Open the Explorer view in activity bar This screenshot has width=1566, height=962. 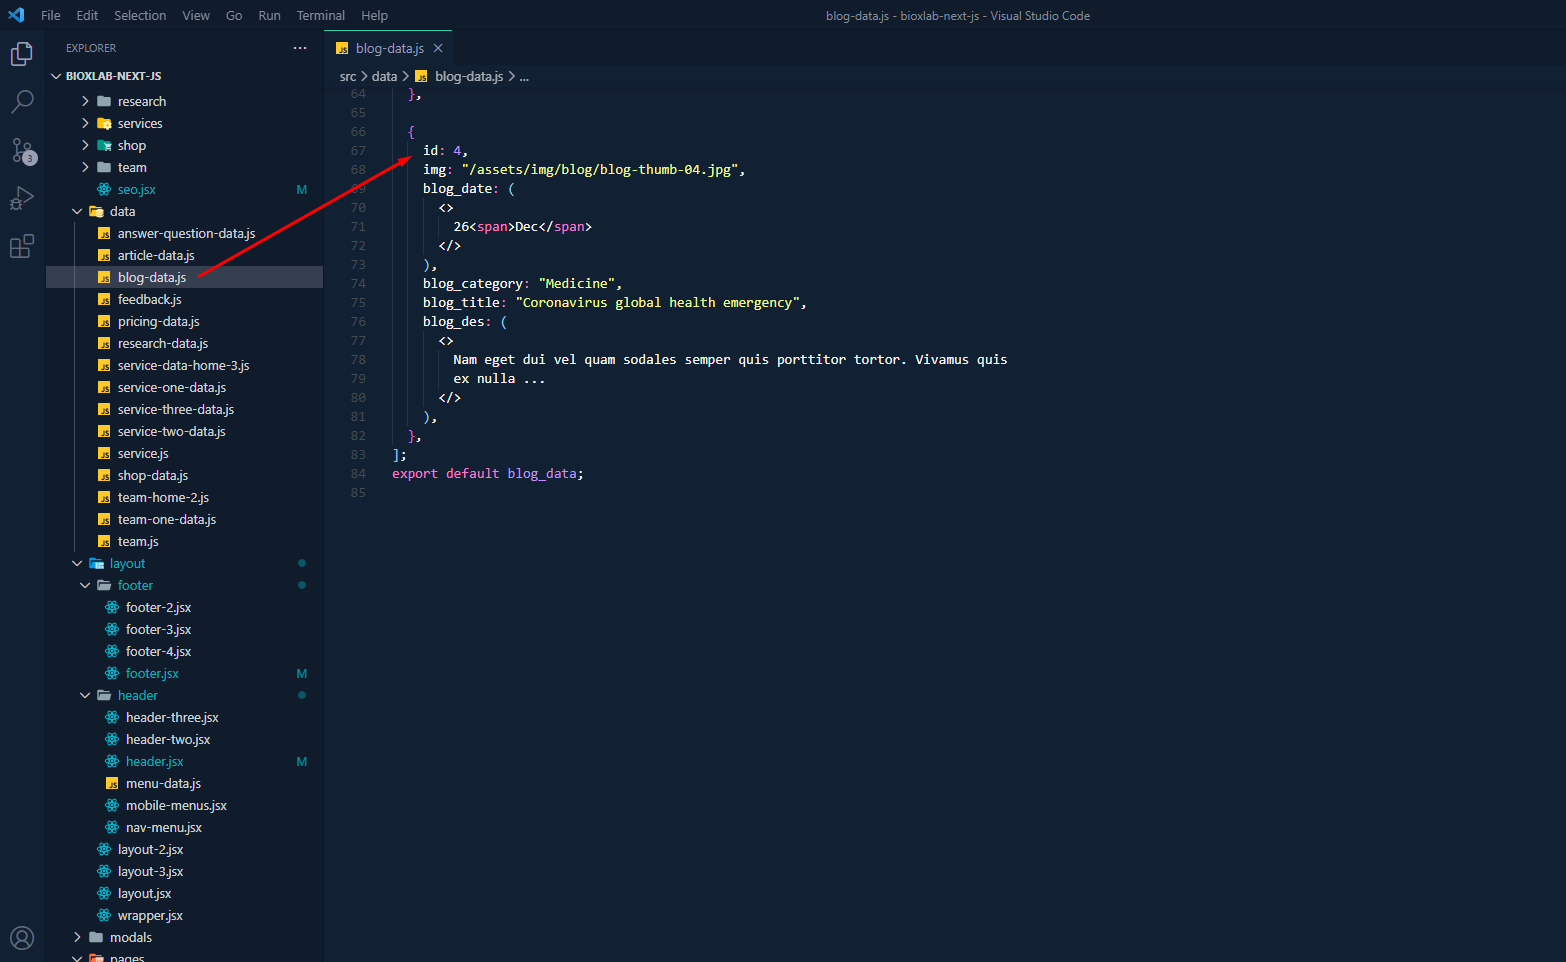coord(22,54)
